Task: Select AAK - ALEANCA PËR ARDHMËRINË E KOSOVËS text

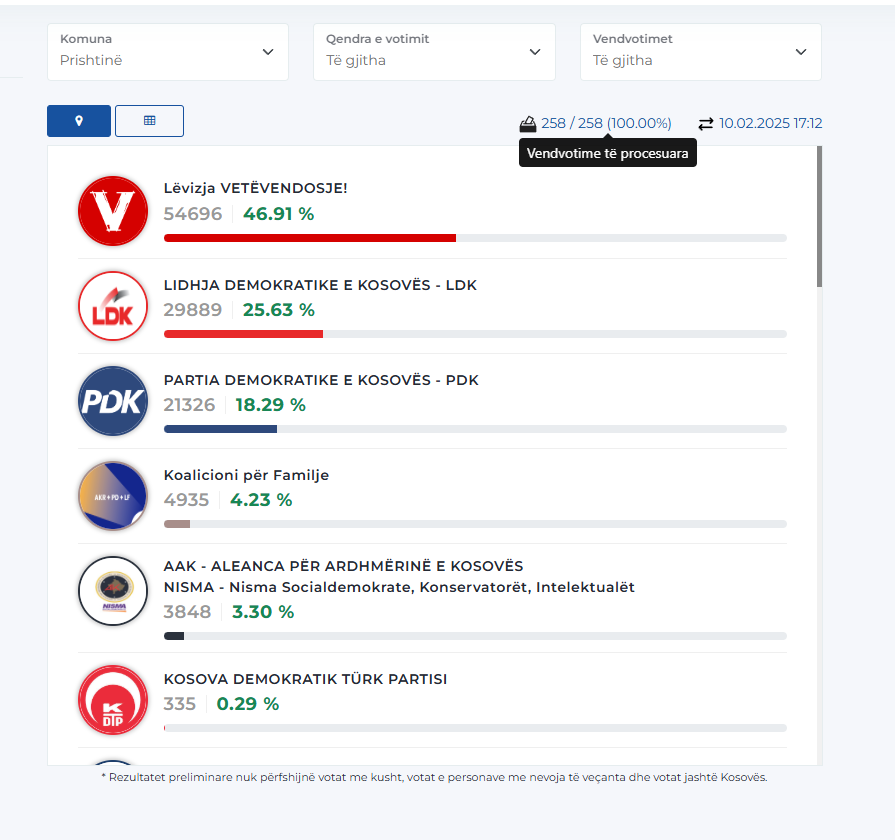Action: point(344,566)
